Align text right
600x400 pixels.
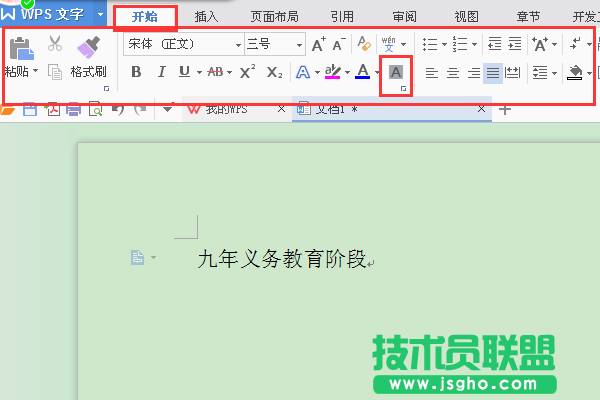[474, 72]
